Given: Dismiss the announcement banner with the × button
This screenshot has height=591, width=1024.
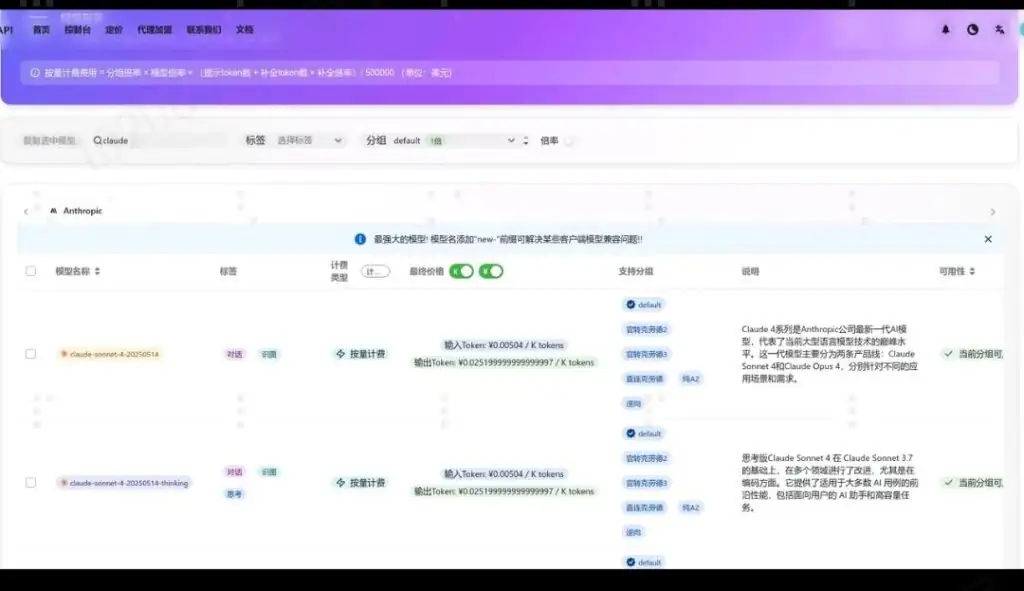Looking at the screenshot, I should click(988, 239).
